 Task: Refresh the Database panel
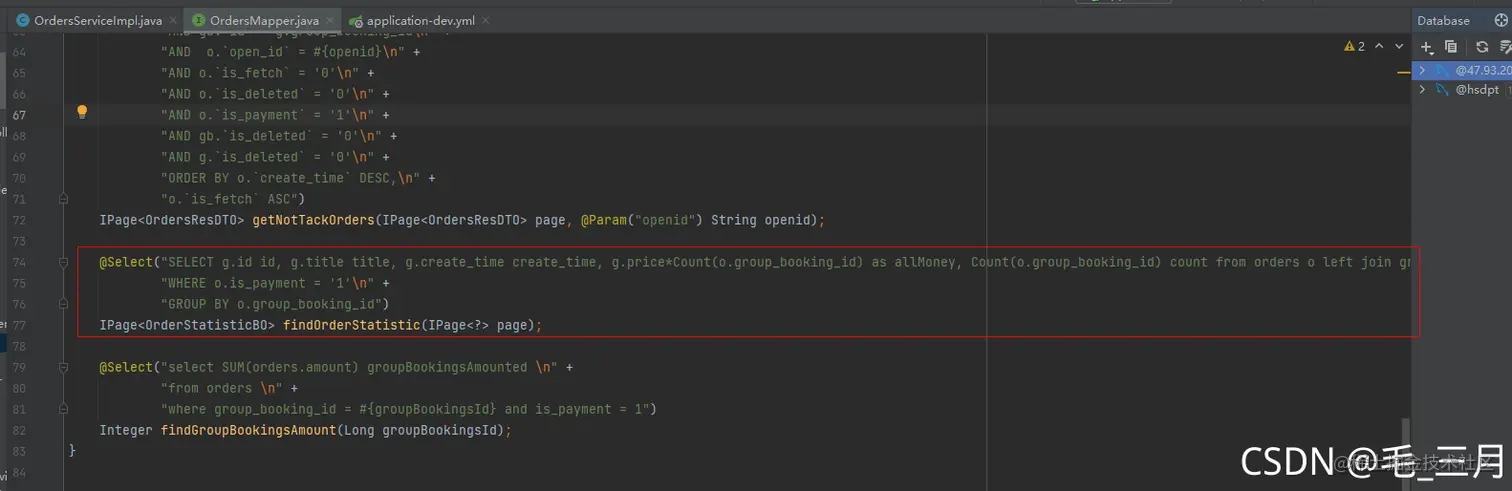pyautogui.click(x=1482, y=47)
